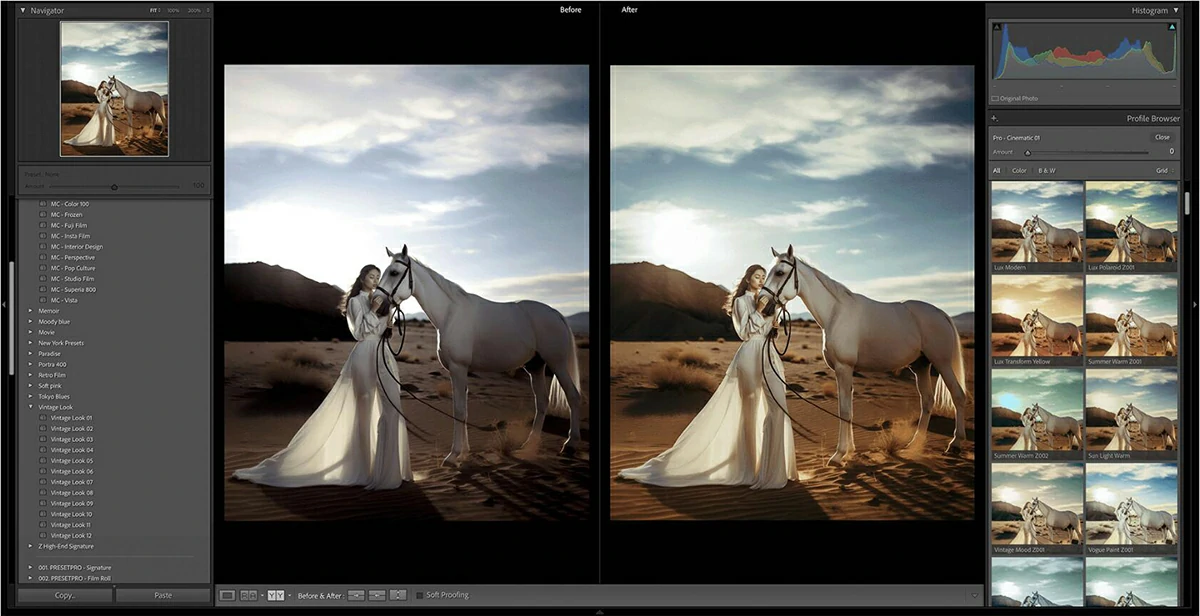
Task: Open dropdown arrow next to Y|Y view button
Action: pyautogui.click(x=290, y=595)
